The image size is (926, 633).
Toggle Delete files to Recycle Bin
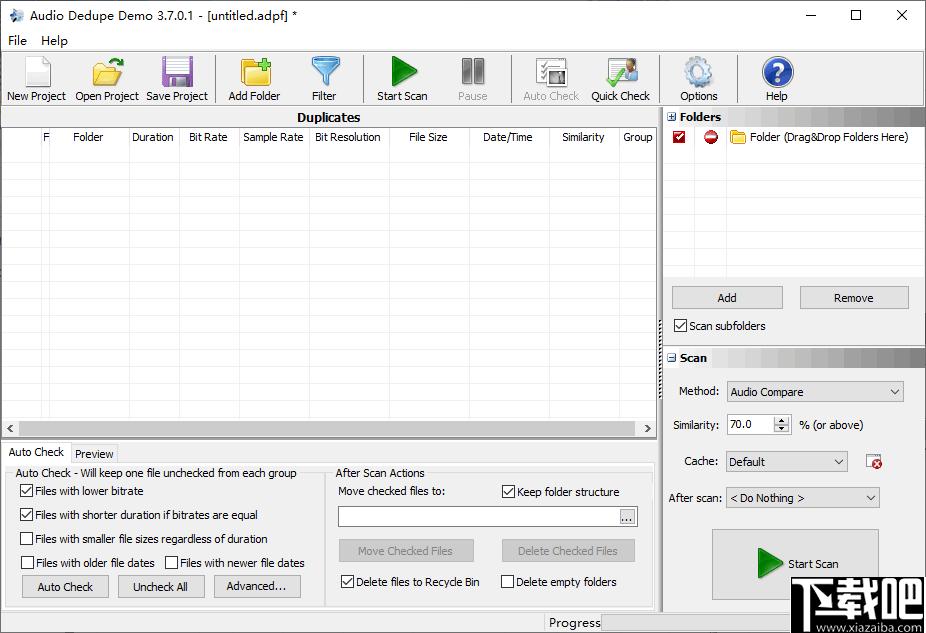tap(347, 582)
